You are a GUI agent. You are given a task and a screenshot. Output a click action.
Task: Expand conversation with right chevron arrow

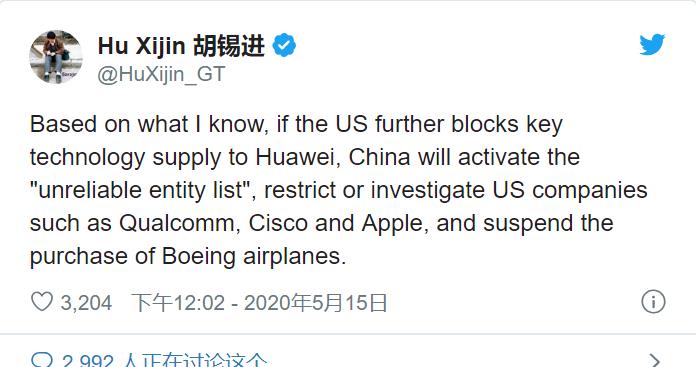[x=655, y=360]
